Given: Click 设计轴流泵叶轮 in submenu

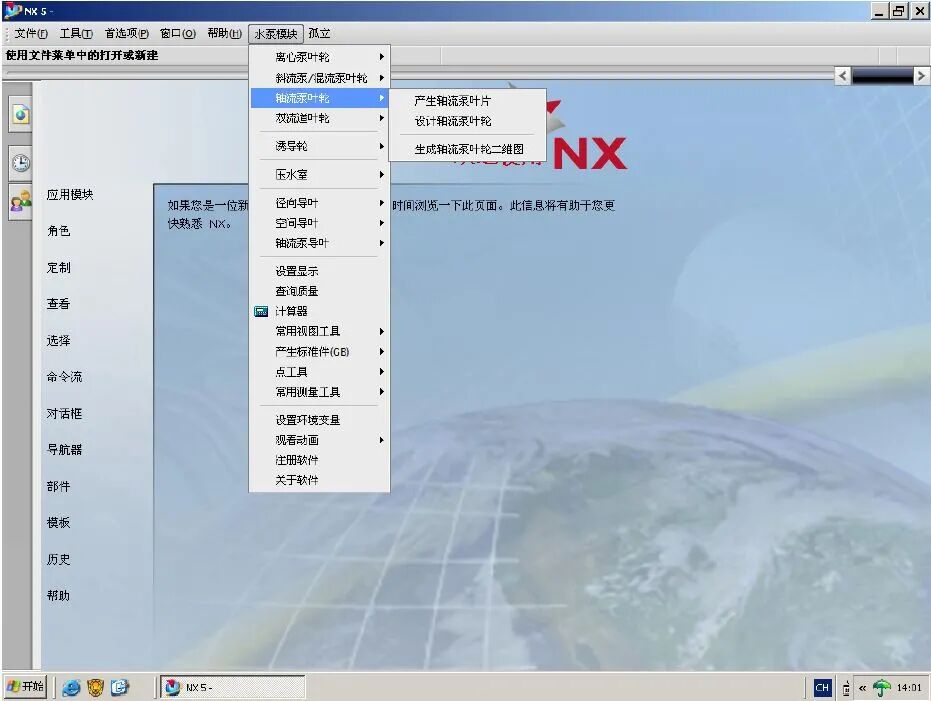Looking at the screenshot, I should [x=467, y=121].
